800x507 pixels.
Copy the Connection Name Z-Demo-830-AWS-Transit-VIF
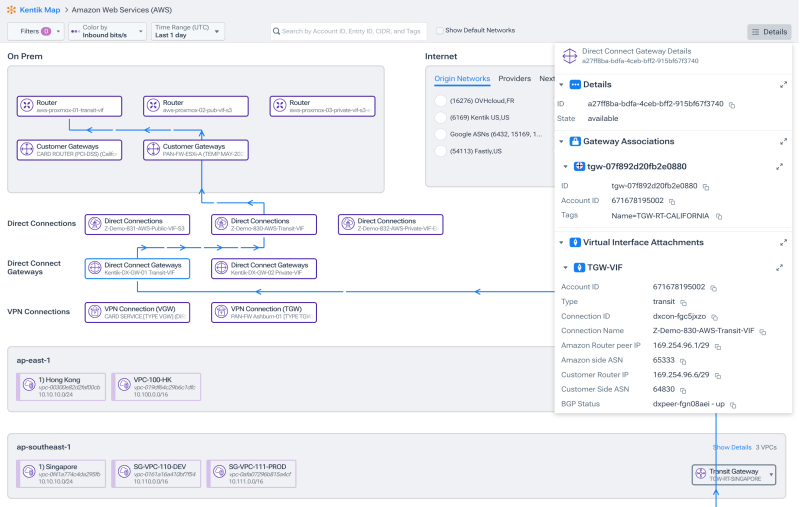tap(763, 332)
